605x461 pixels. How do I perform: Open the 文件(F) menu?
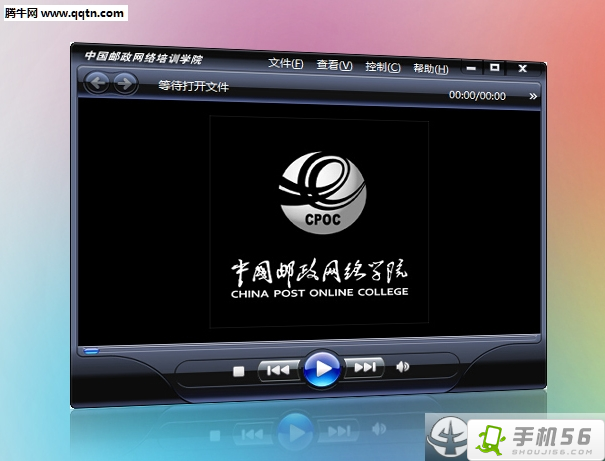click(x=286, y=63)
